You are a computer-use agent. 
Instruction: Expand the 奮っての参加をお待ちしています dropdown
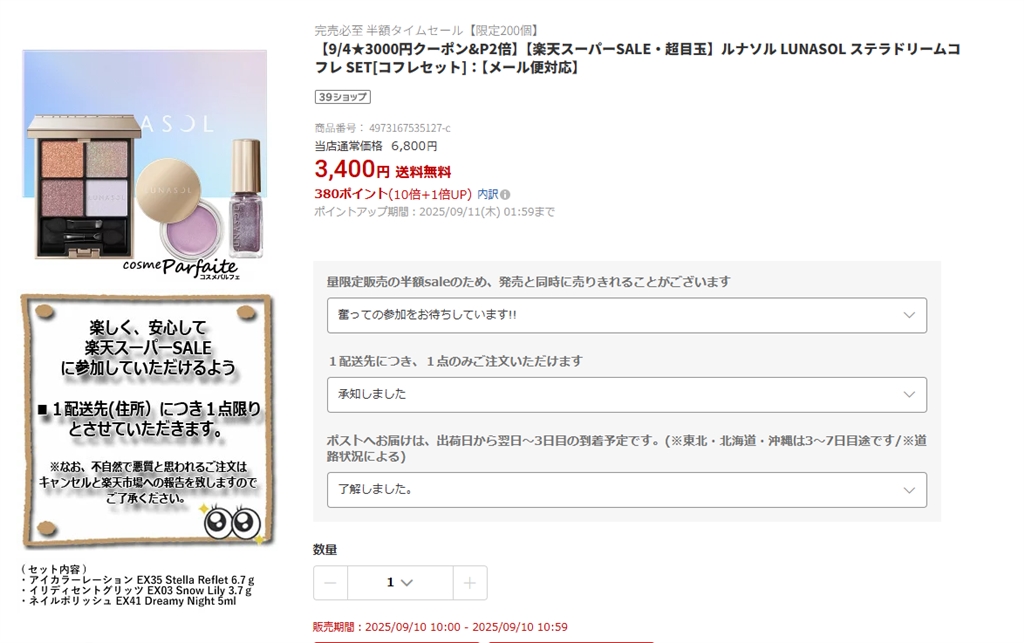tap(626, 315)
